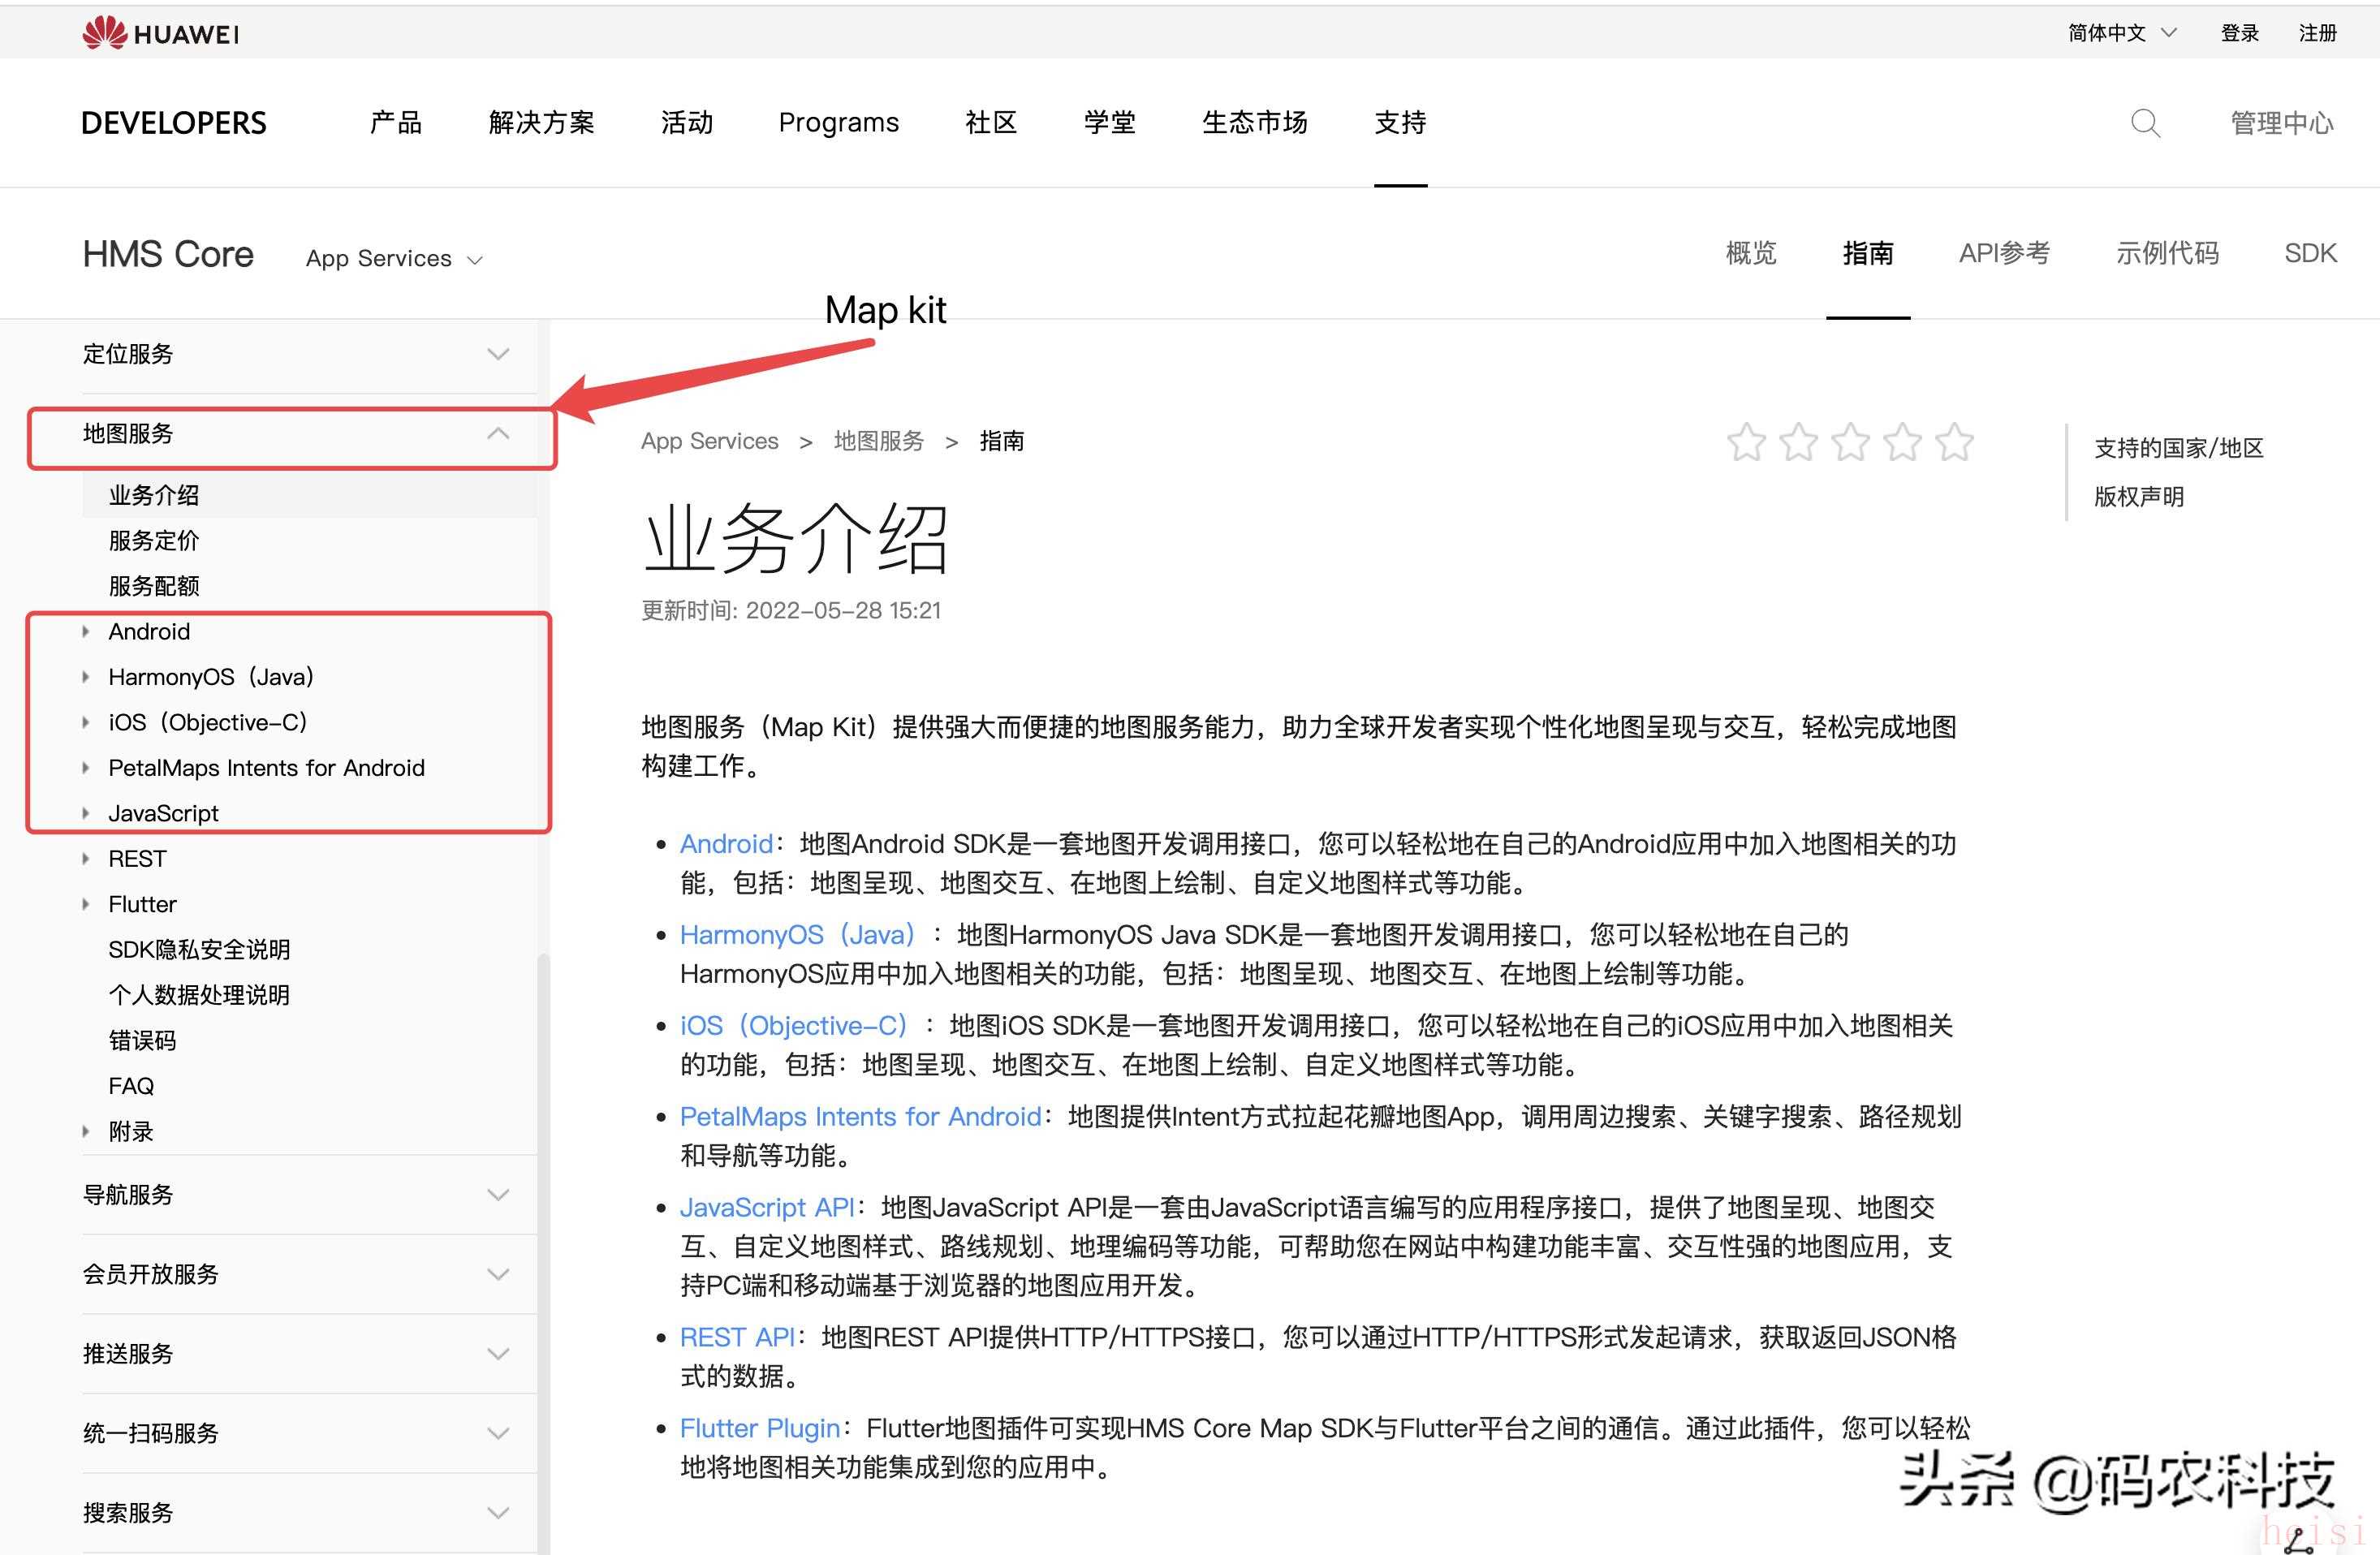2380x1555 pixels.
Task: Give a five star rating
Action: tap(1954, 442)
